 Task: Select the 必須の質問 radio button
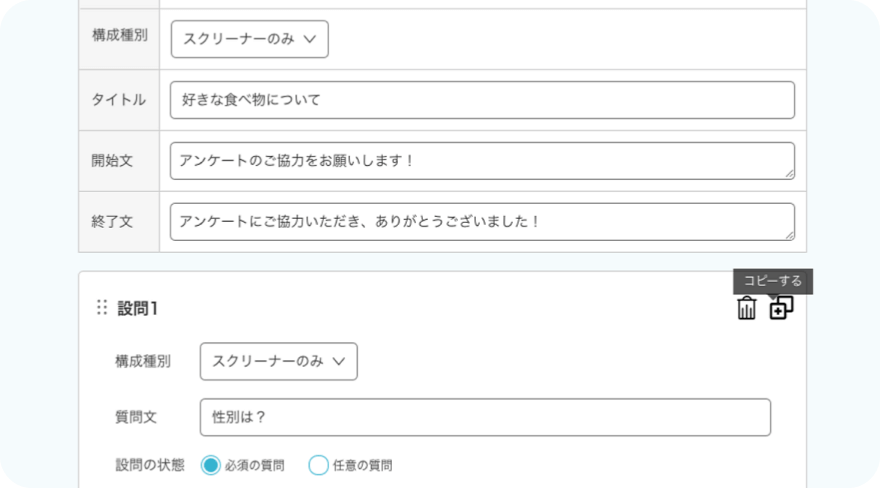point(210,465)
